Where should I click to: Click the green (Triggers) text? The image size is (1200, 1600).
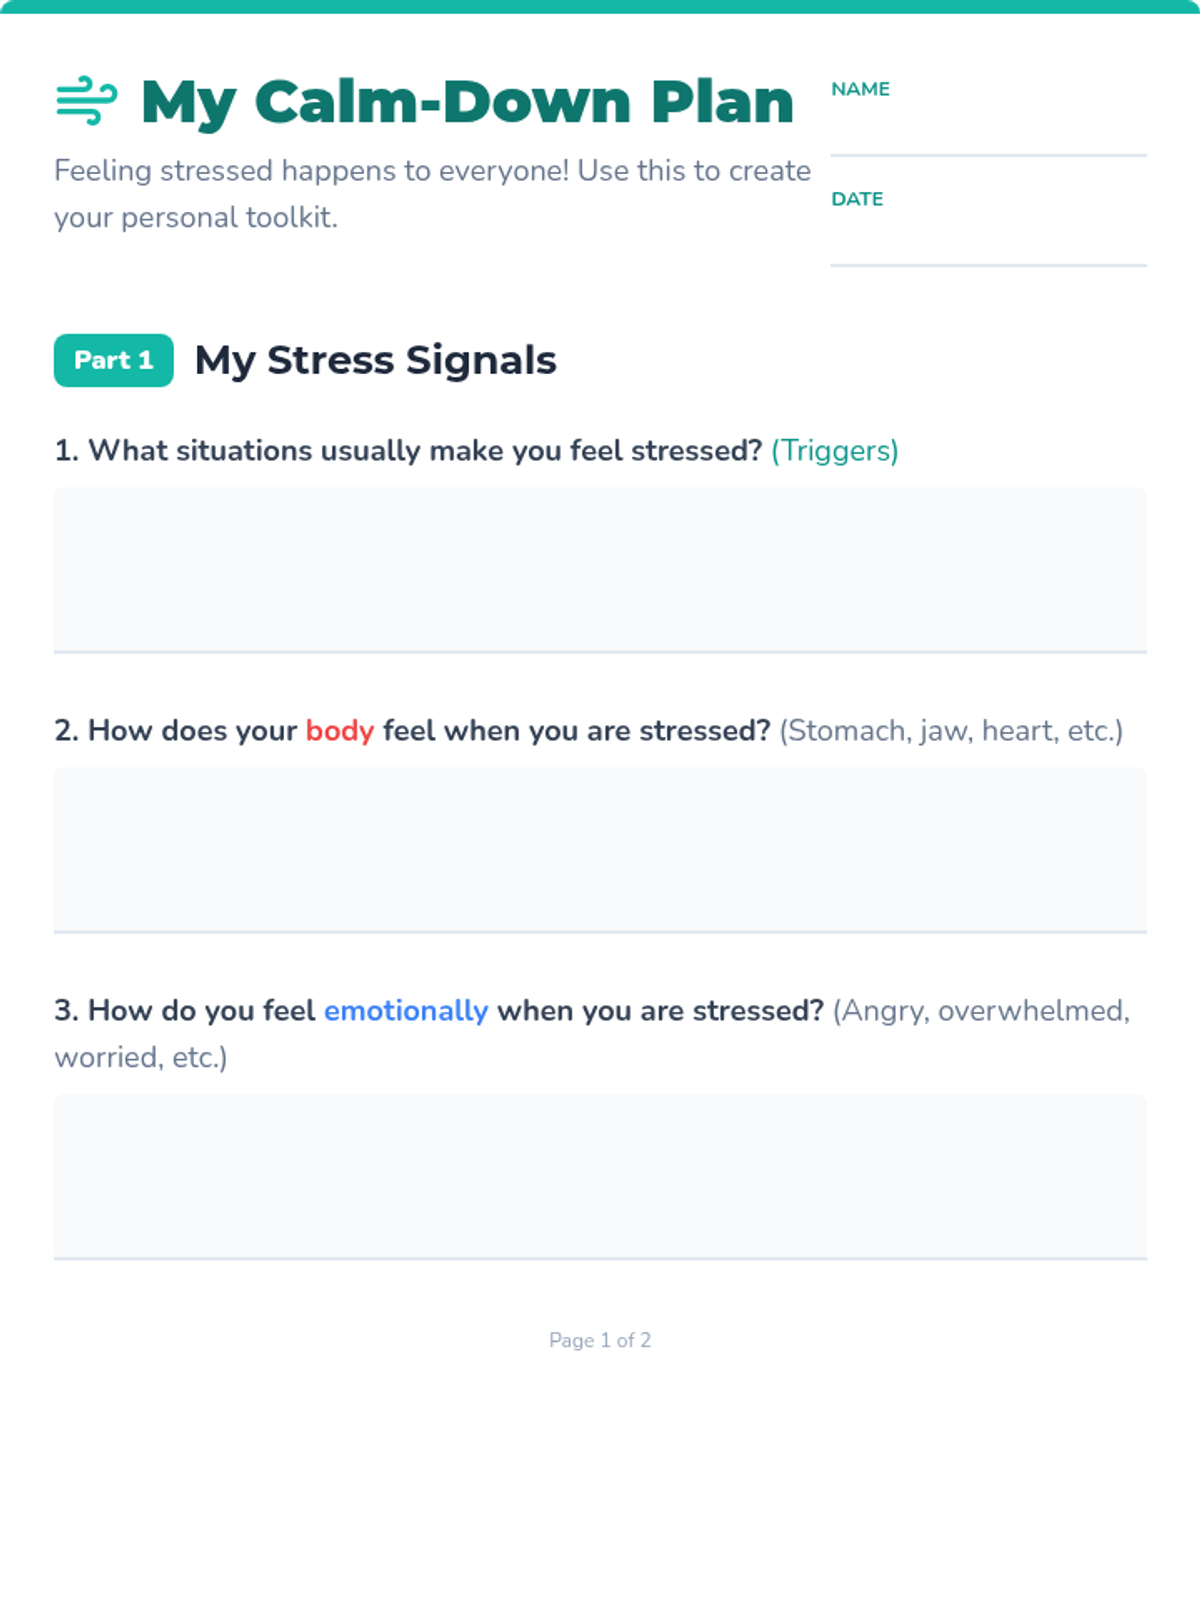point(834,451)
